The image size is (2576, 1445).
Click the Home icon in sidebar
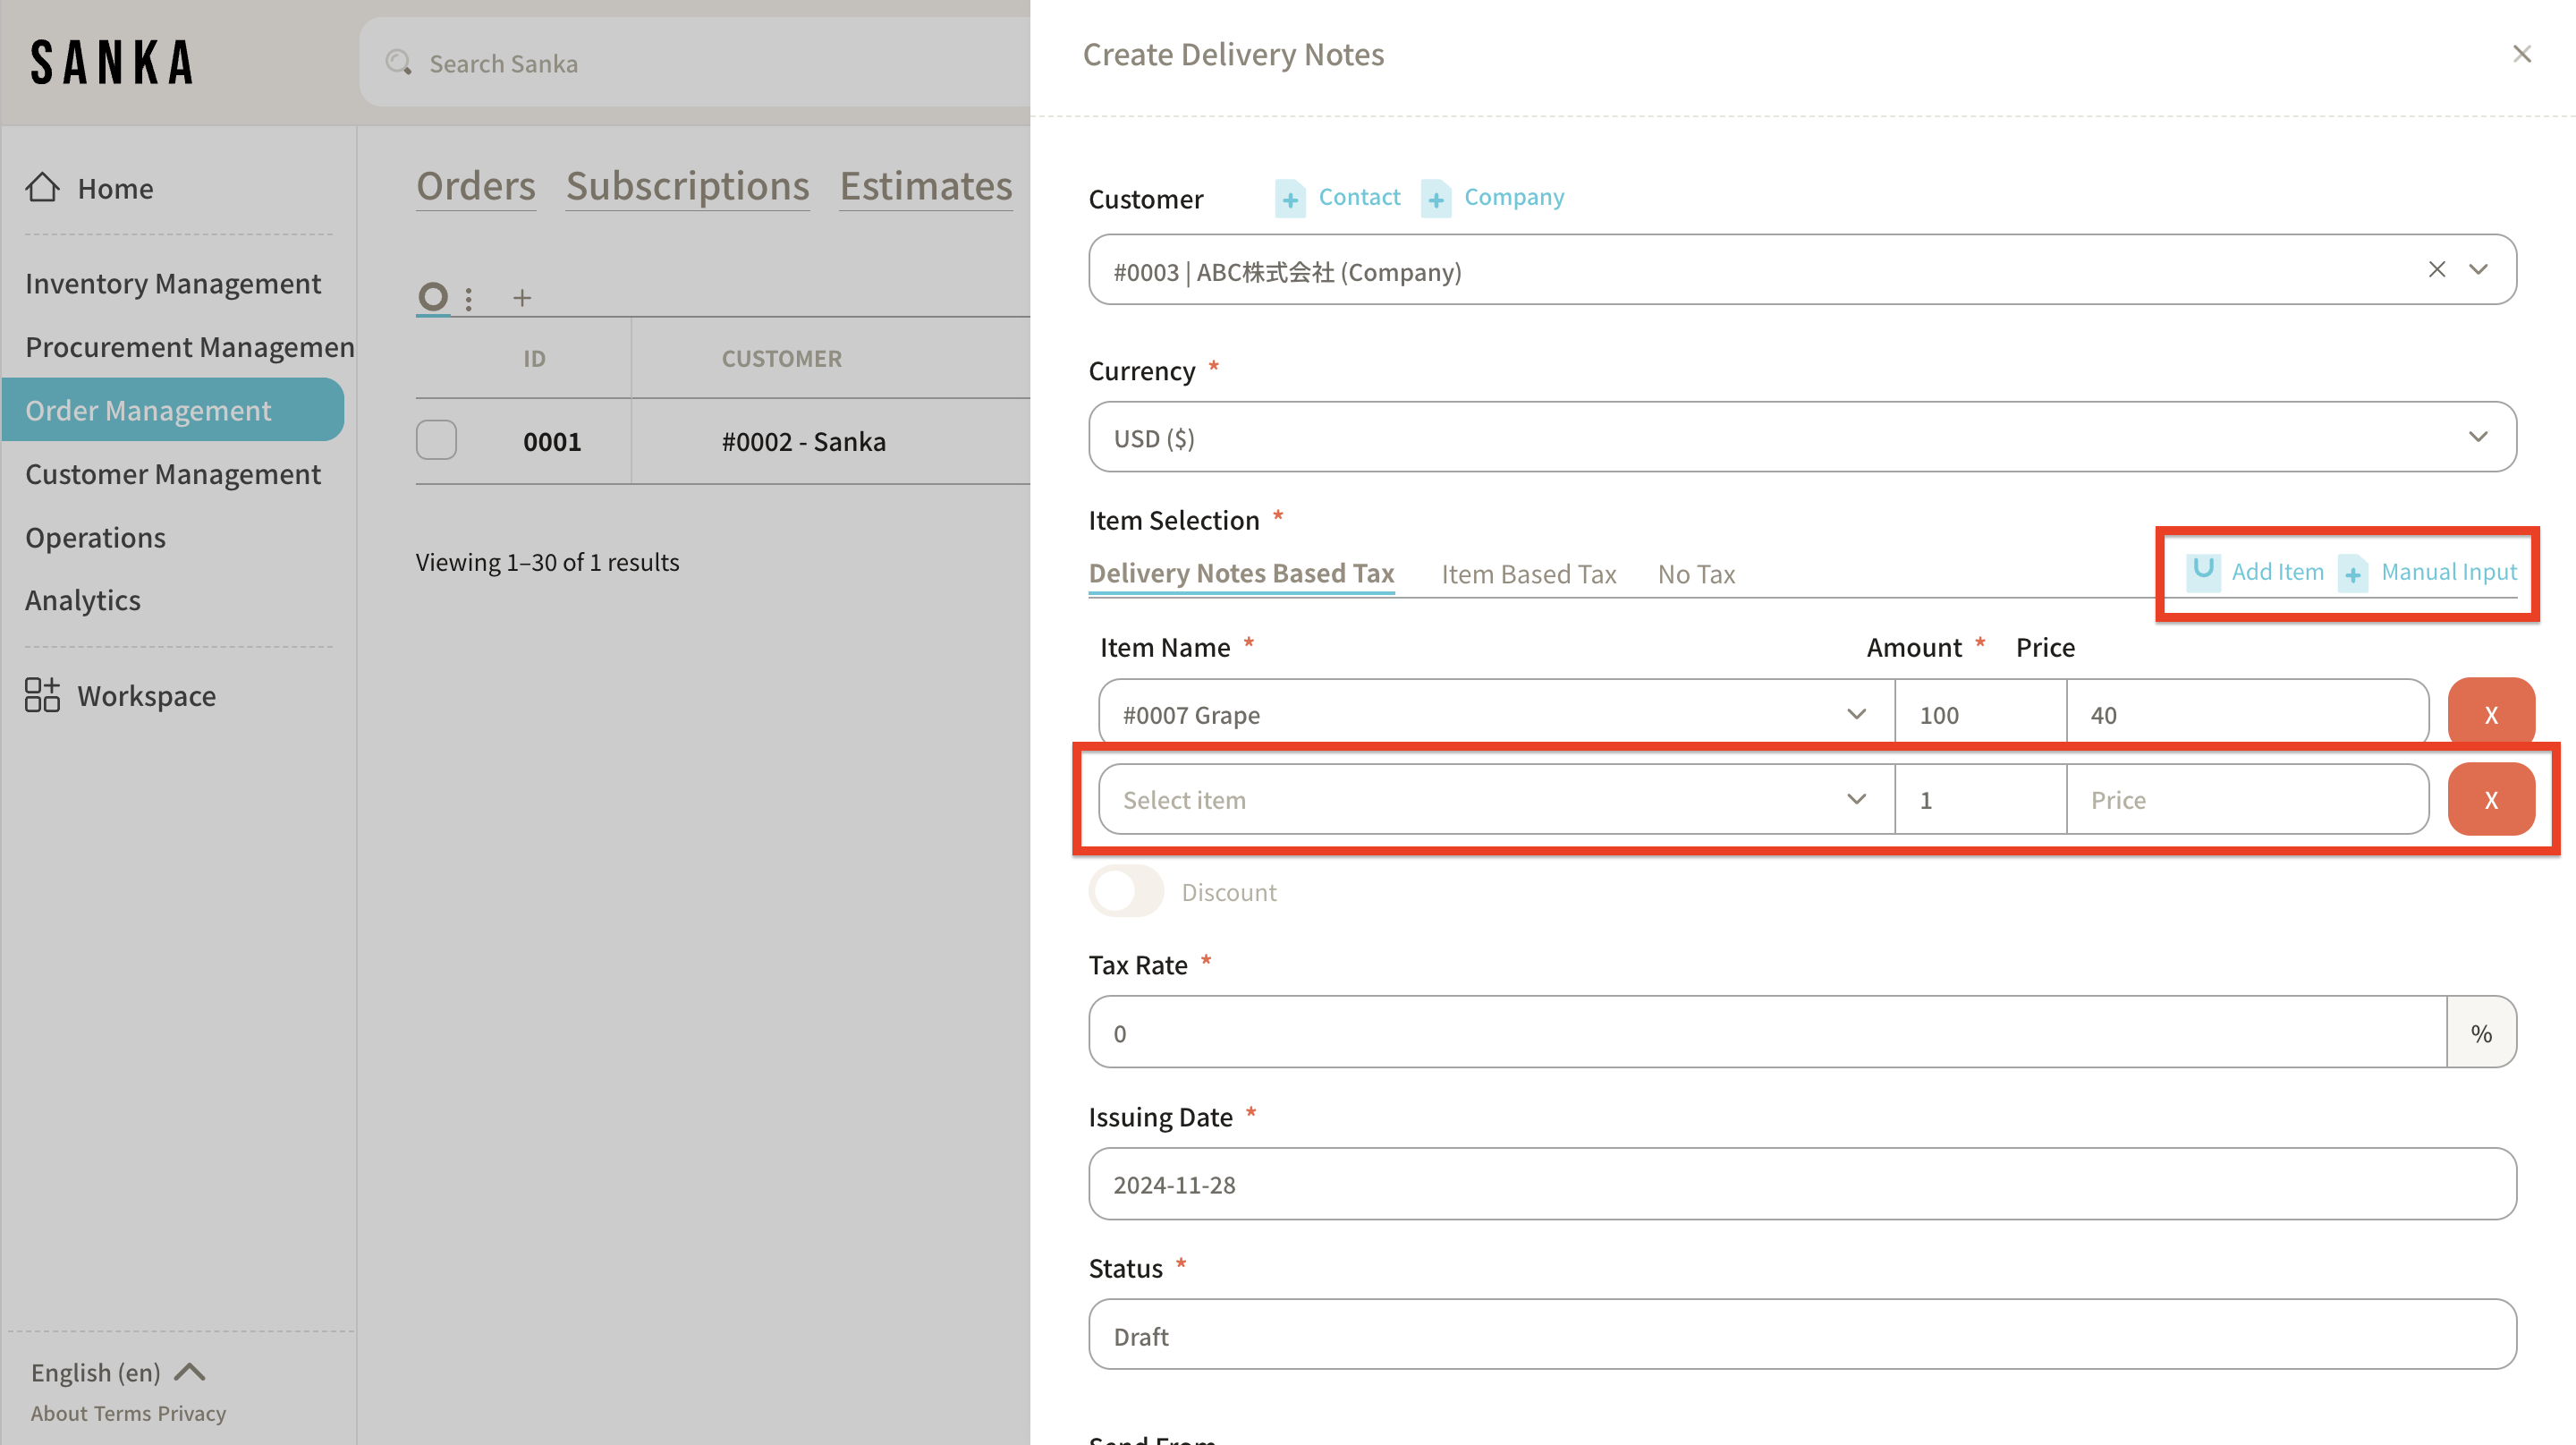coord(42,187)
